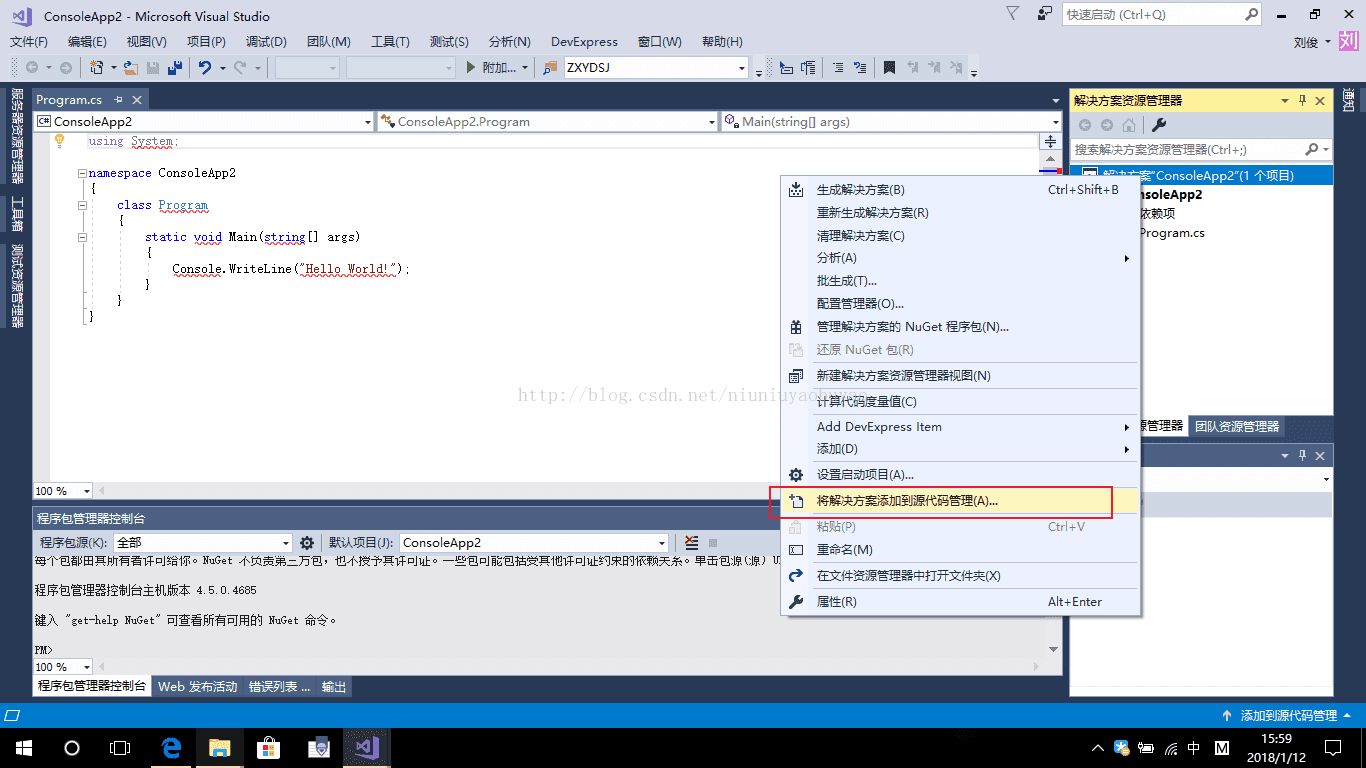This screenshot has height=768, width=1366.
Task: Click the lightbulb quick actions icon
Action: pyautogui.click(x=59, y=141)
